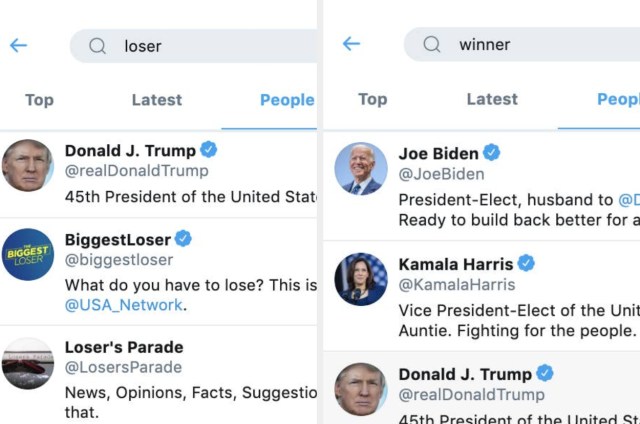Switch to Latest tab in winner search
The height and width of the screenshot is (424, 640).
pyautogui.click(x=492, y=99)
